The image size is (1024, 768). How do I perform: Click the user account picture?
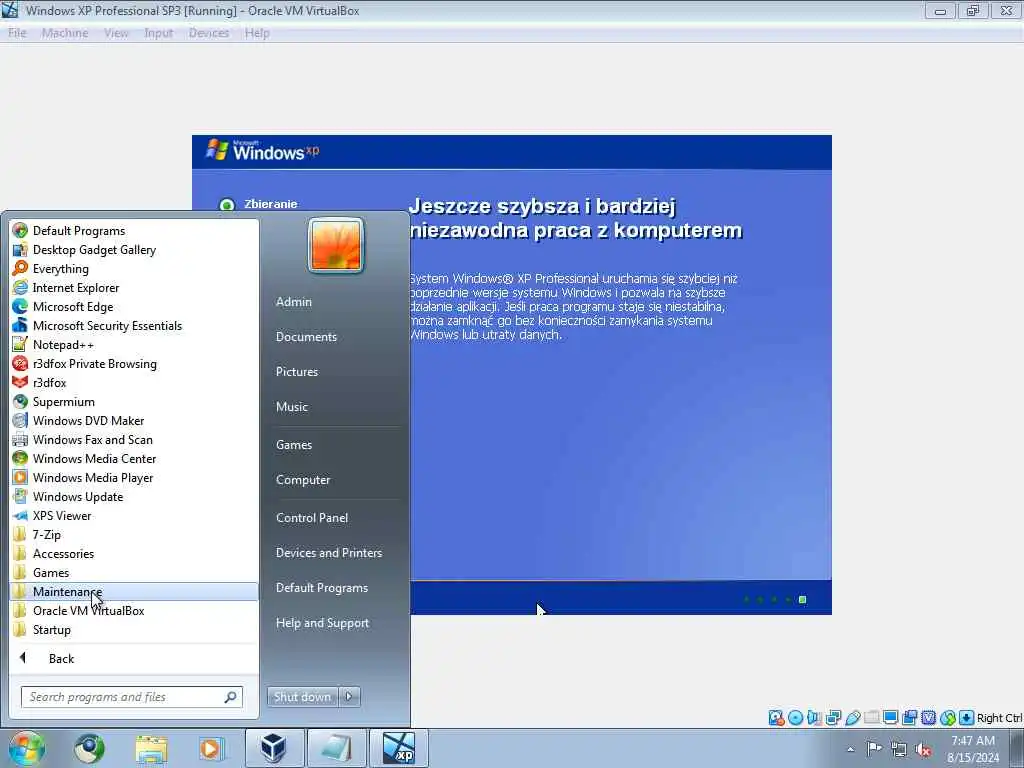336,245
